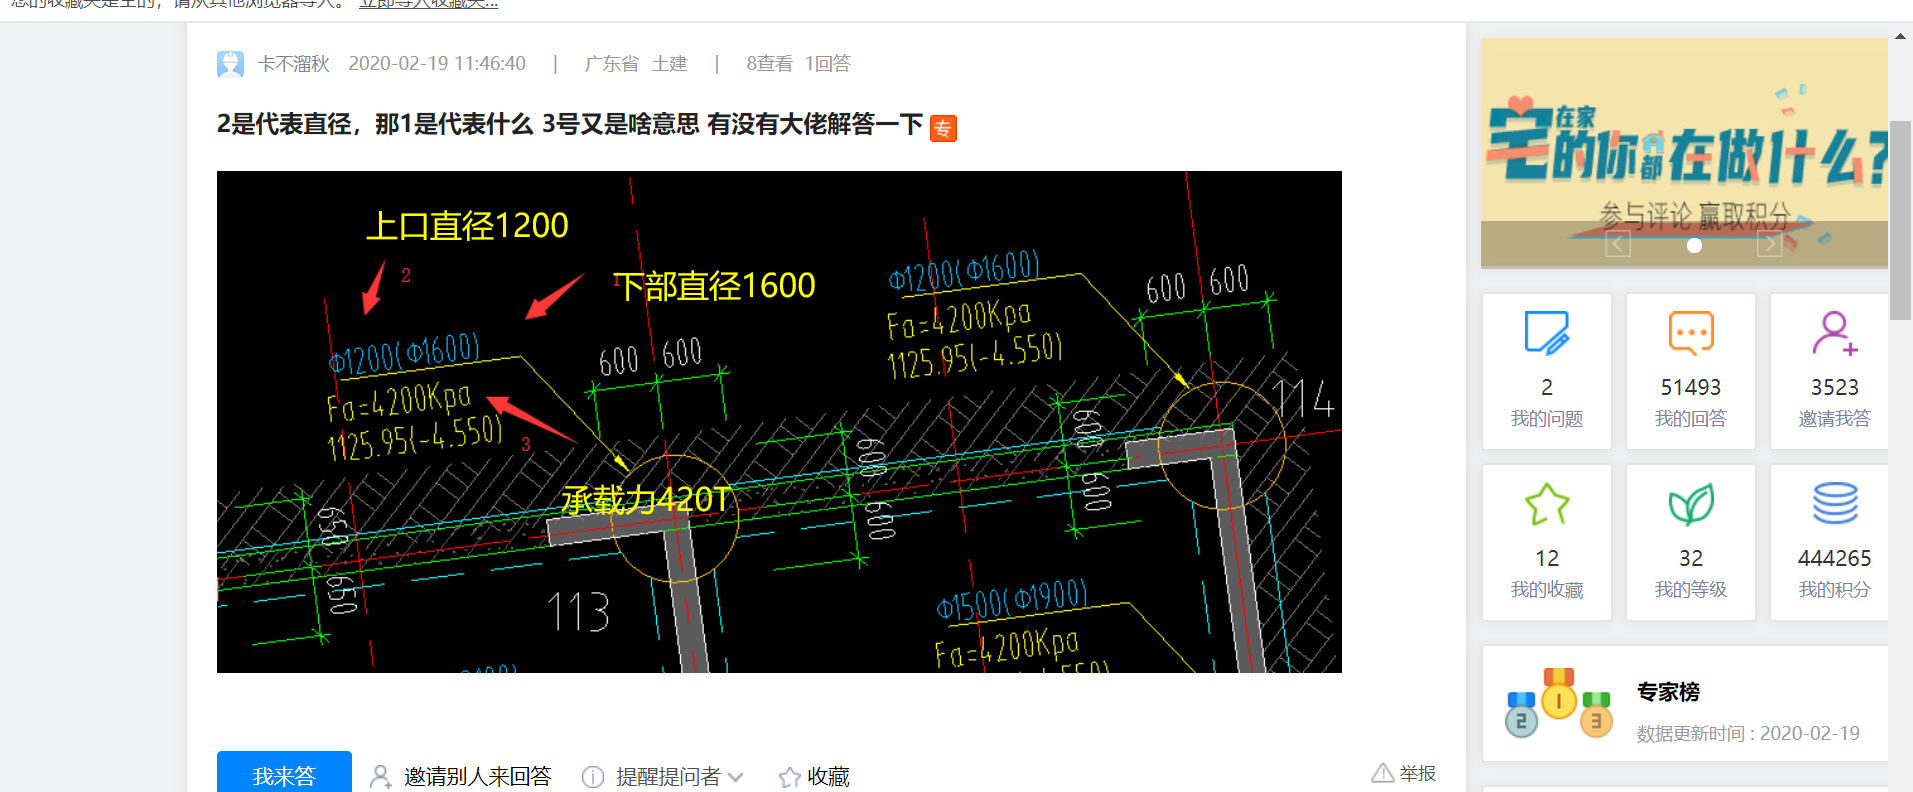
Task: Open the 我的问题 edit icon
Action: click(x=1546, y=333)
